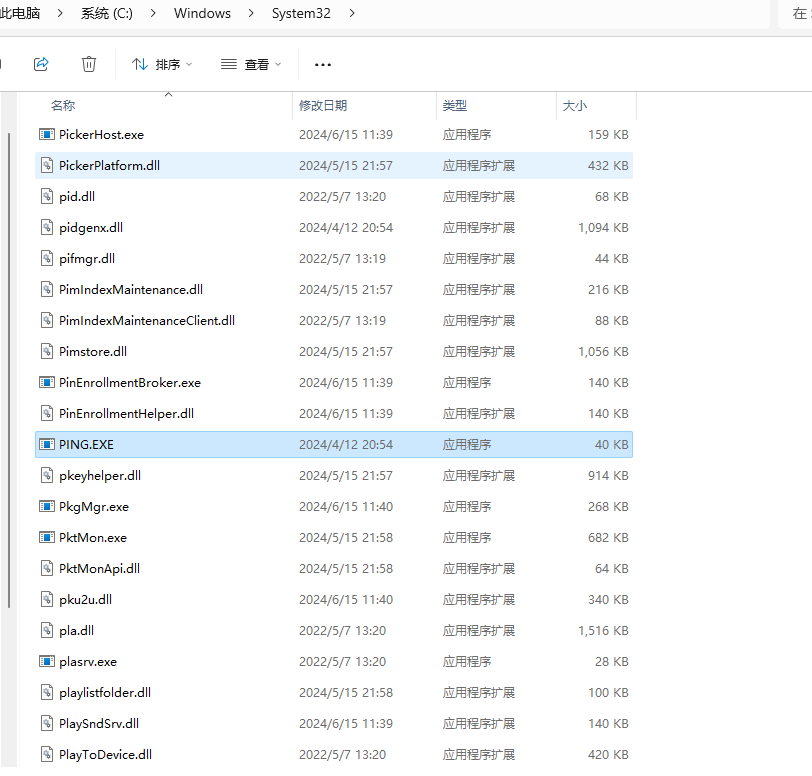This screenshot has width=812, height=776.
Task: Select pla.dll file icon
Action: pyautogui.click(x=47, y=630)
